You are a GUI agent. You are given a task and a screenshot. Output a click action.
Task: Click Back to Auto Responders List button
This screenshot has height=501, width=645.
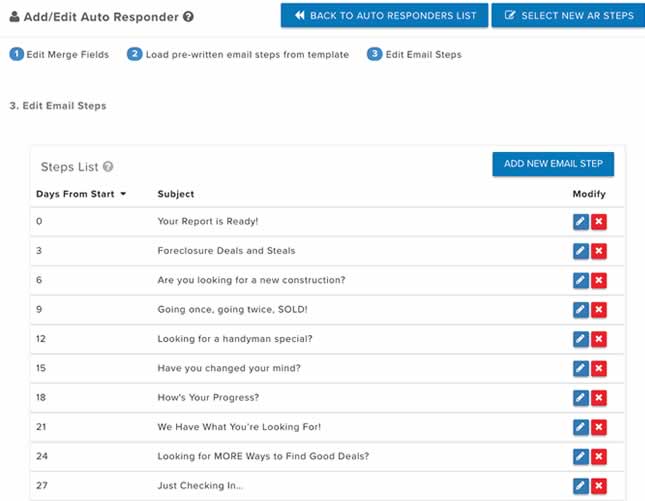(x=385, y=16)
